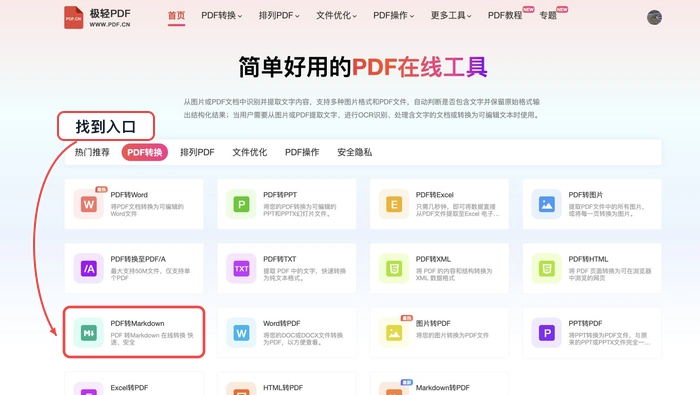The image size is (700, 395).
Task: Click the PDF转PPT green P icon
Action: pyautogui.click(x=242, y=204)
